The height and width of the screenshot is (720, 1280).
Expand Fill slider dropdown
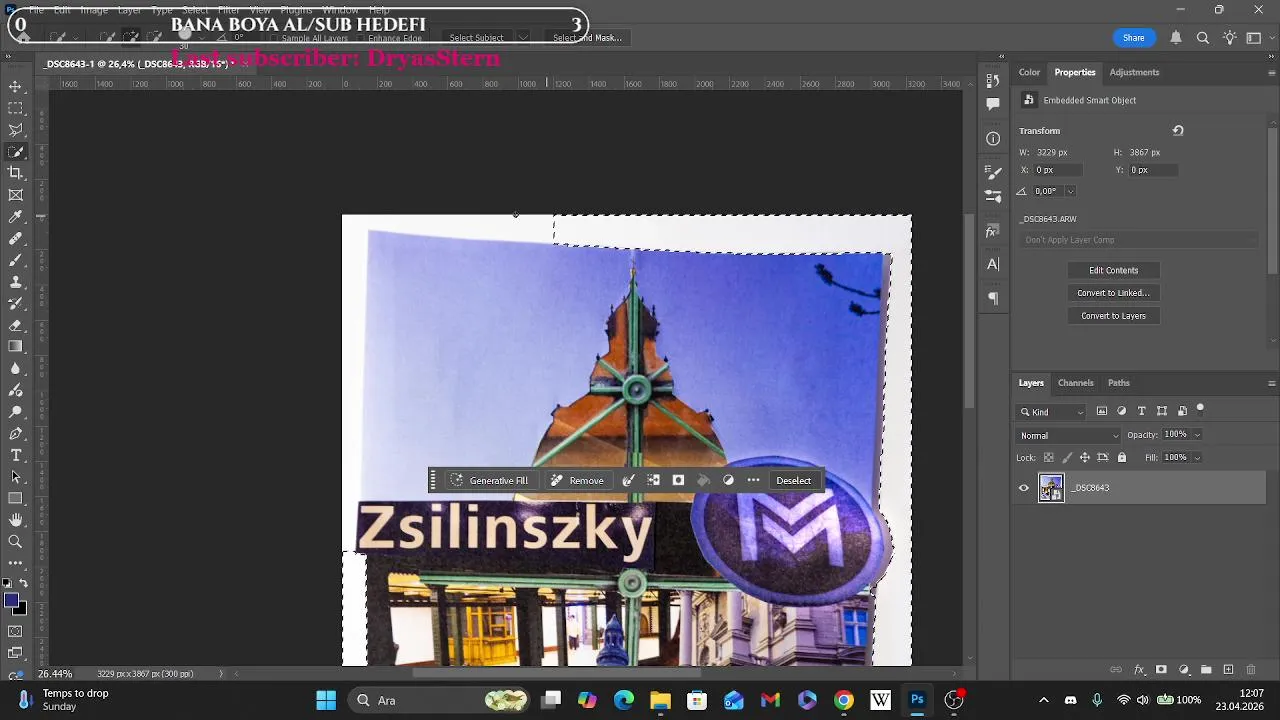[x=1197, y=458]
